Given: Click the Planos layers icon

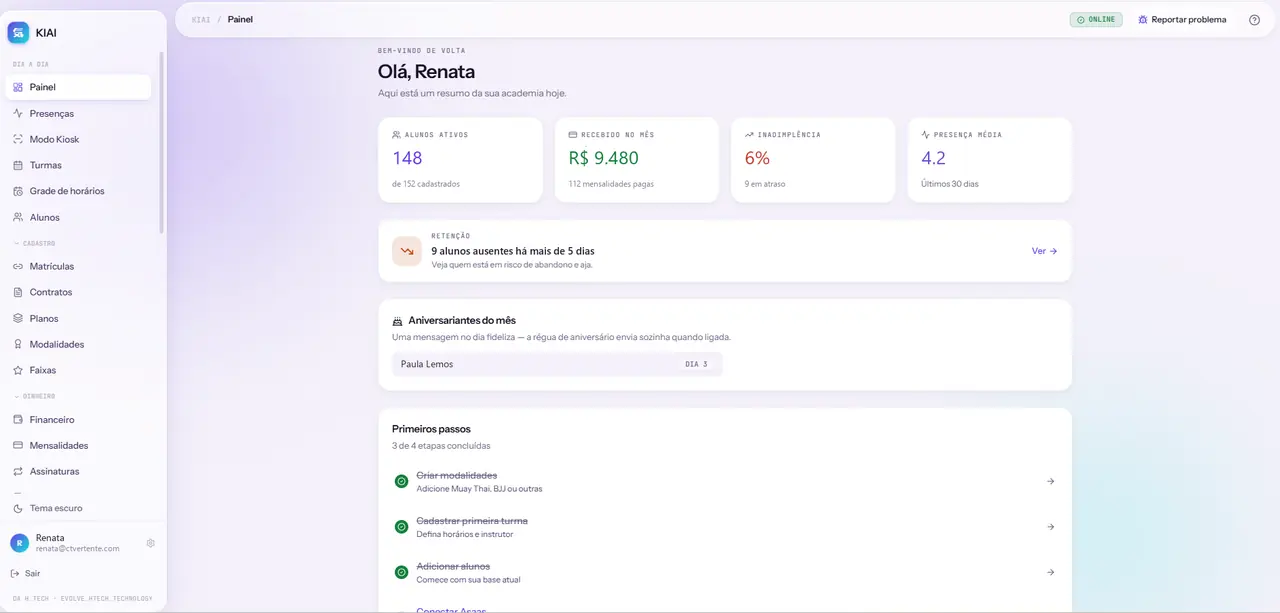Looking at the screenshot, I should point(18,318).
